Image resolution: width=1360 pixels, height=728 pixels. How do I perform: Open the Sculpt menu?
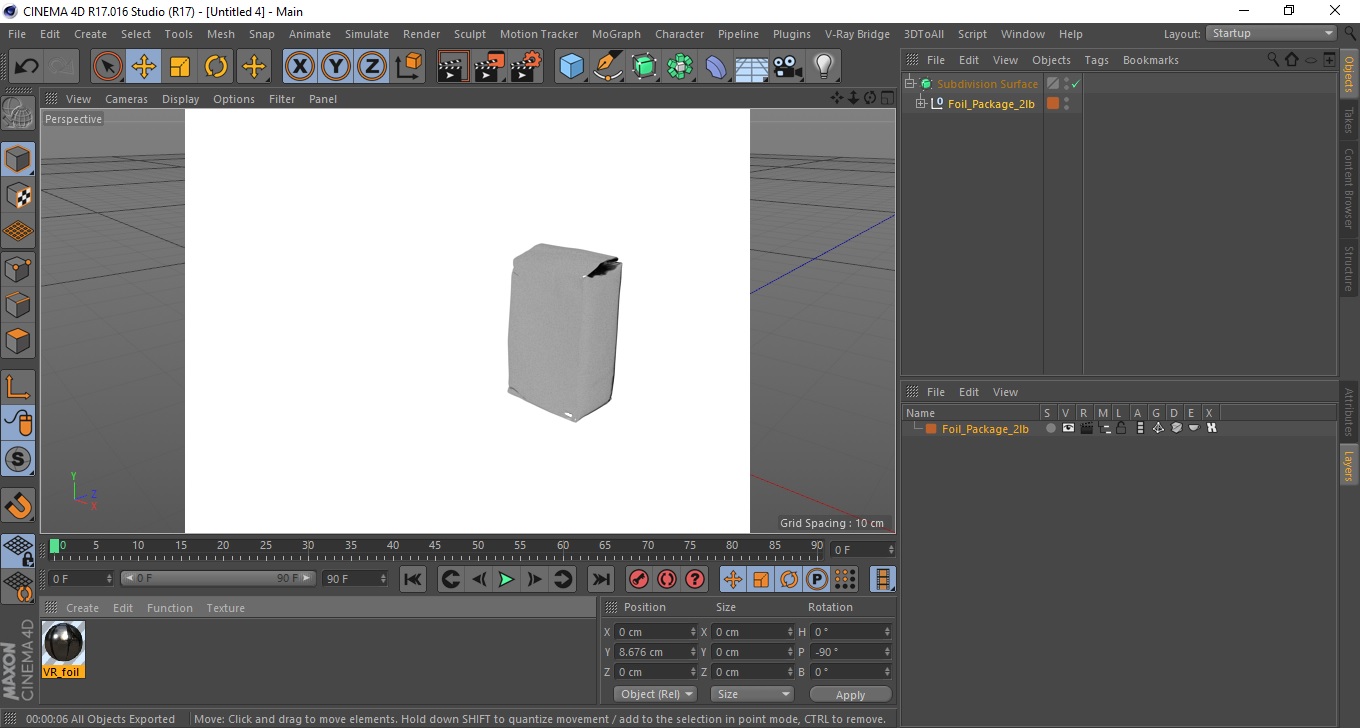click(x=470, y=34)
